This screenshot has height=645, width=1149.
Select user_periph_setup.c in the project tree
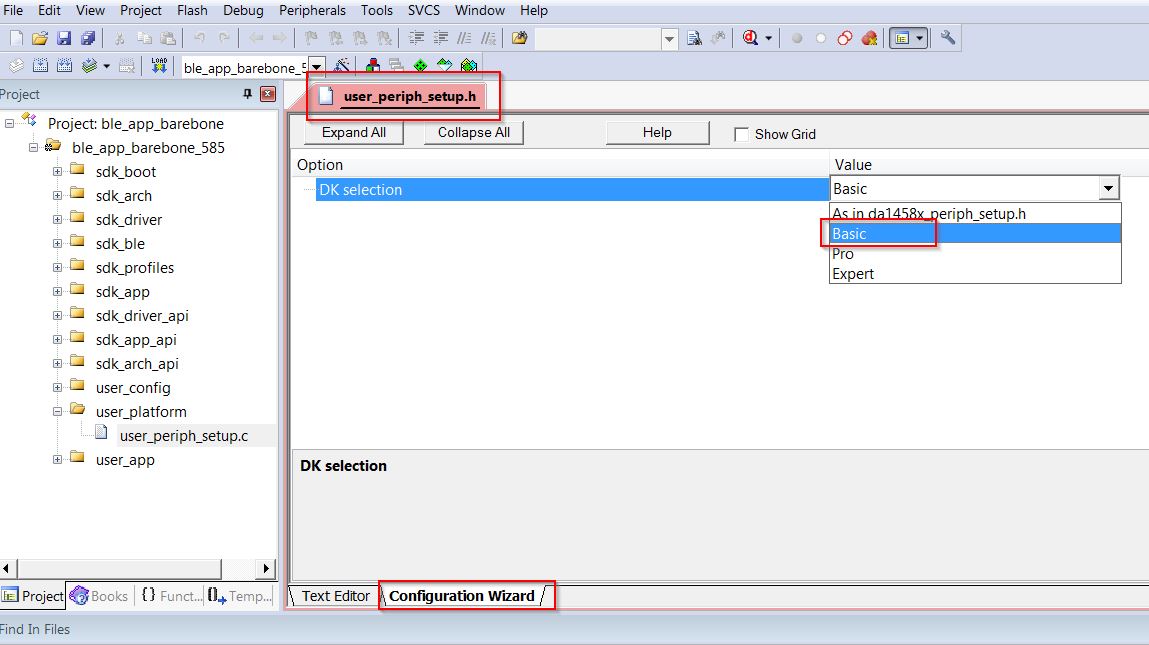coord(183,436)
